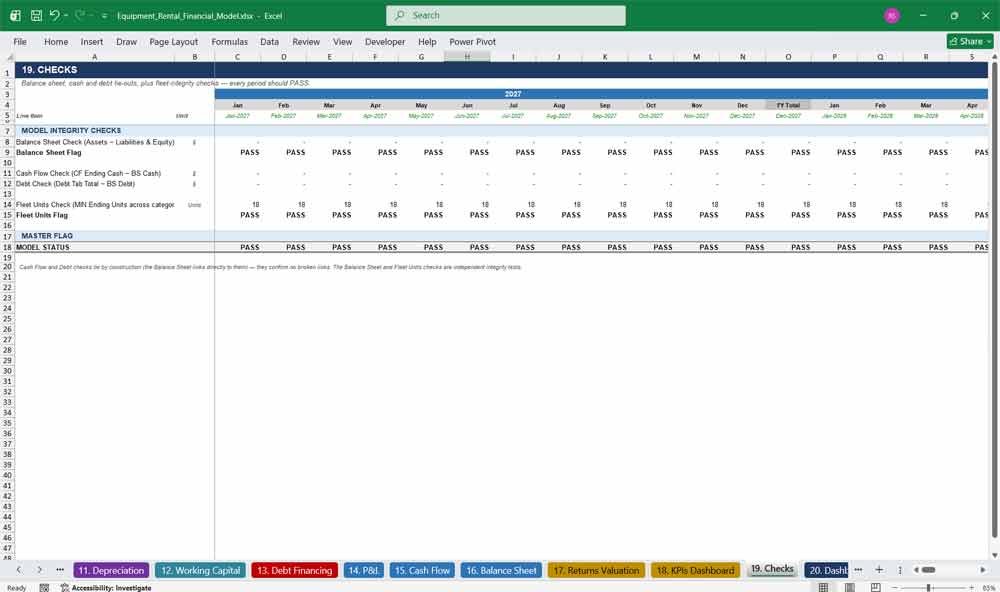
Task: Open the Developer tab
Action: 385,41
